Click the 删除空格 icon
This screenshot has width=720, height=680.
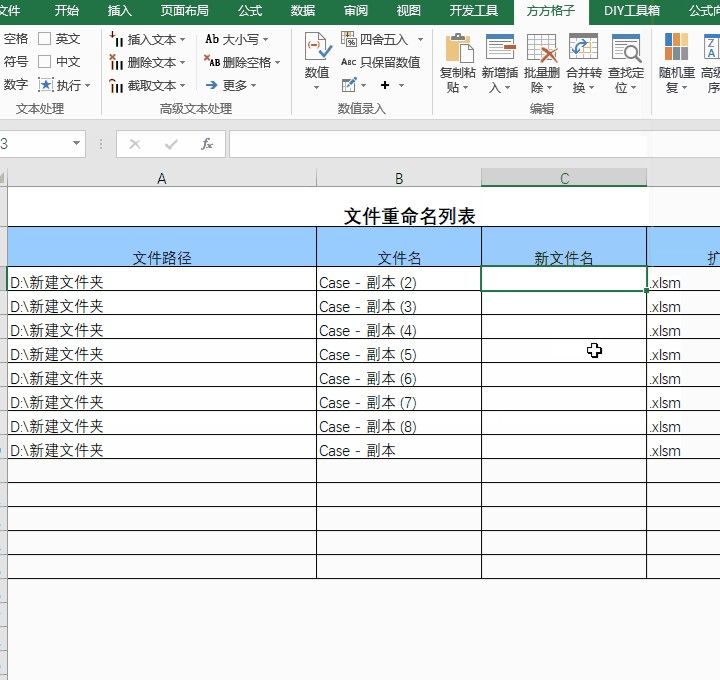point(212,62)
